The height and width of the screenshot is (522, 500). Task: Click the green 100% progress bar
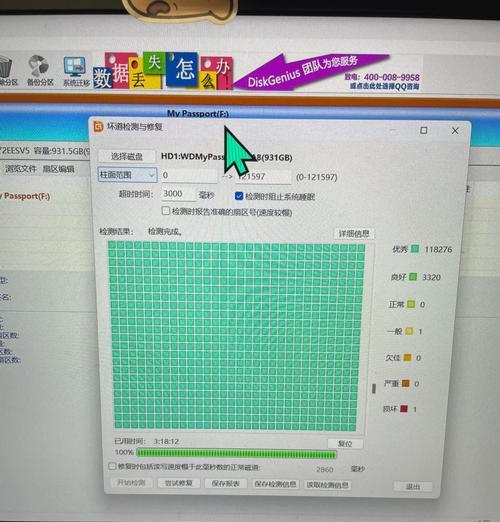pos(236,453)
